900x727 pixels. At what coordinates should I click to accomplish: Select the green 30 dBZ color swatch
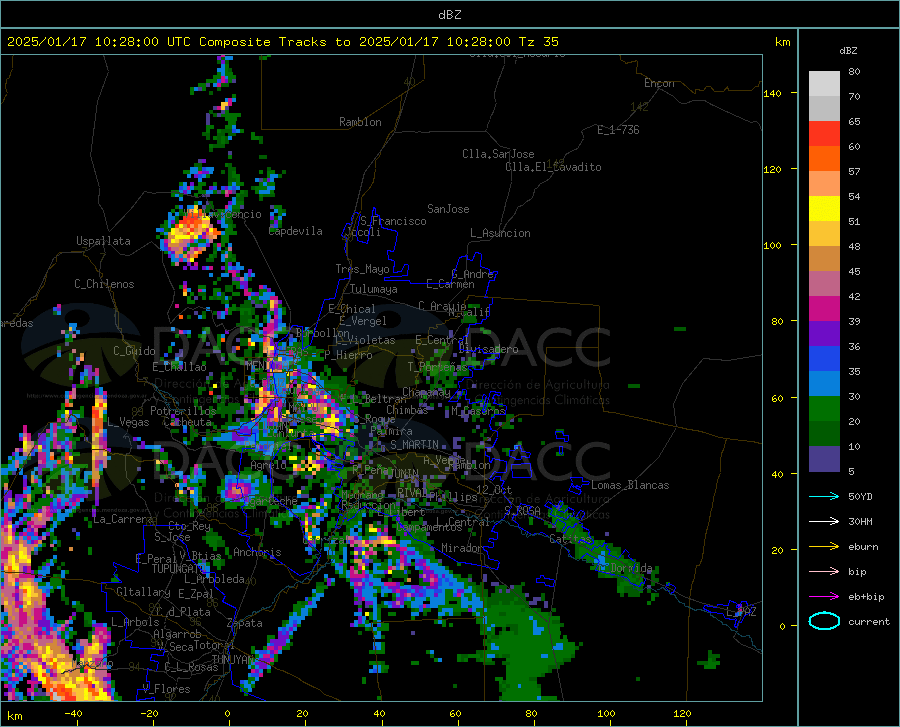pos(824,409)
